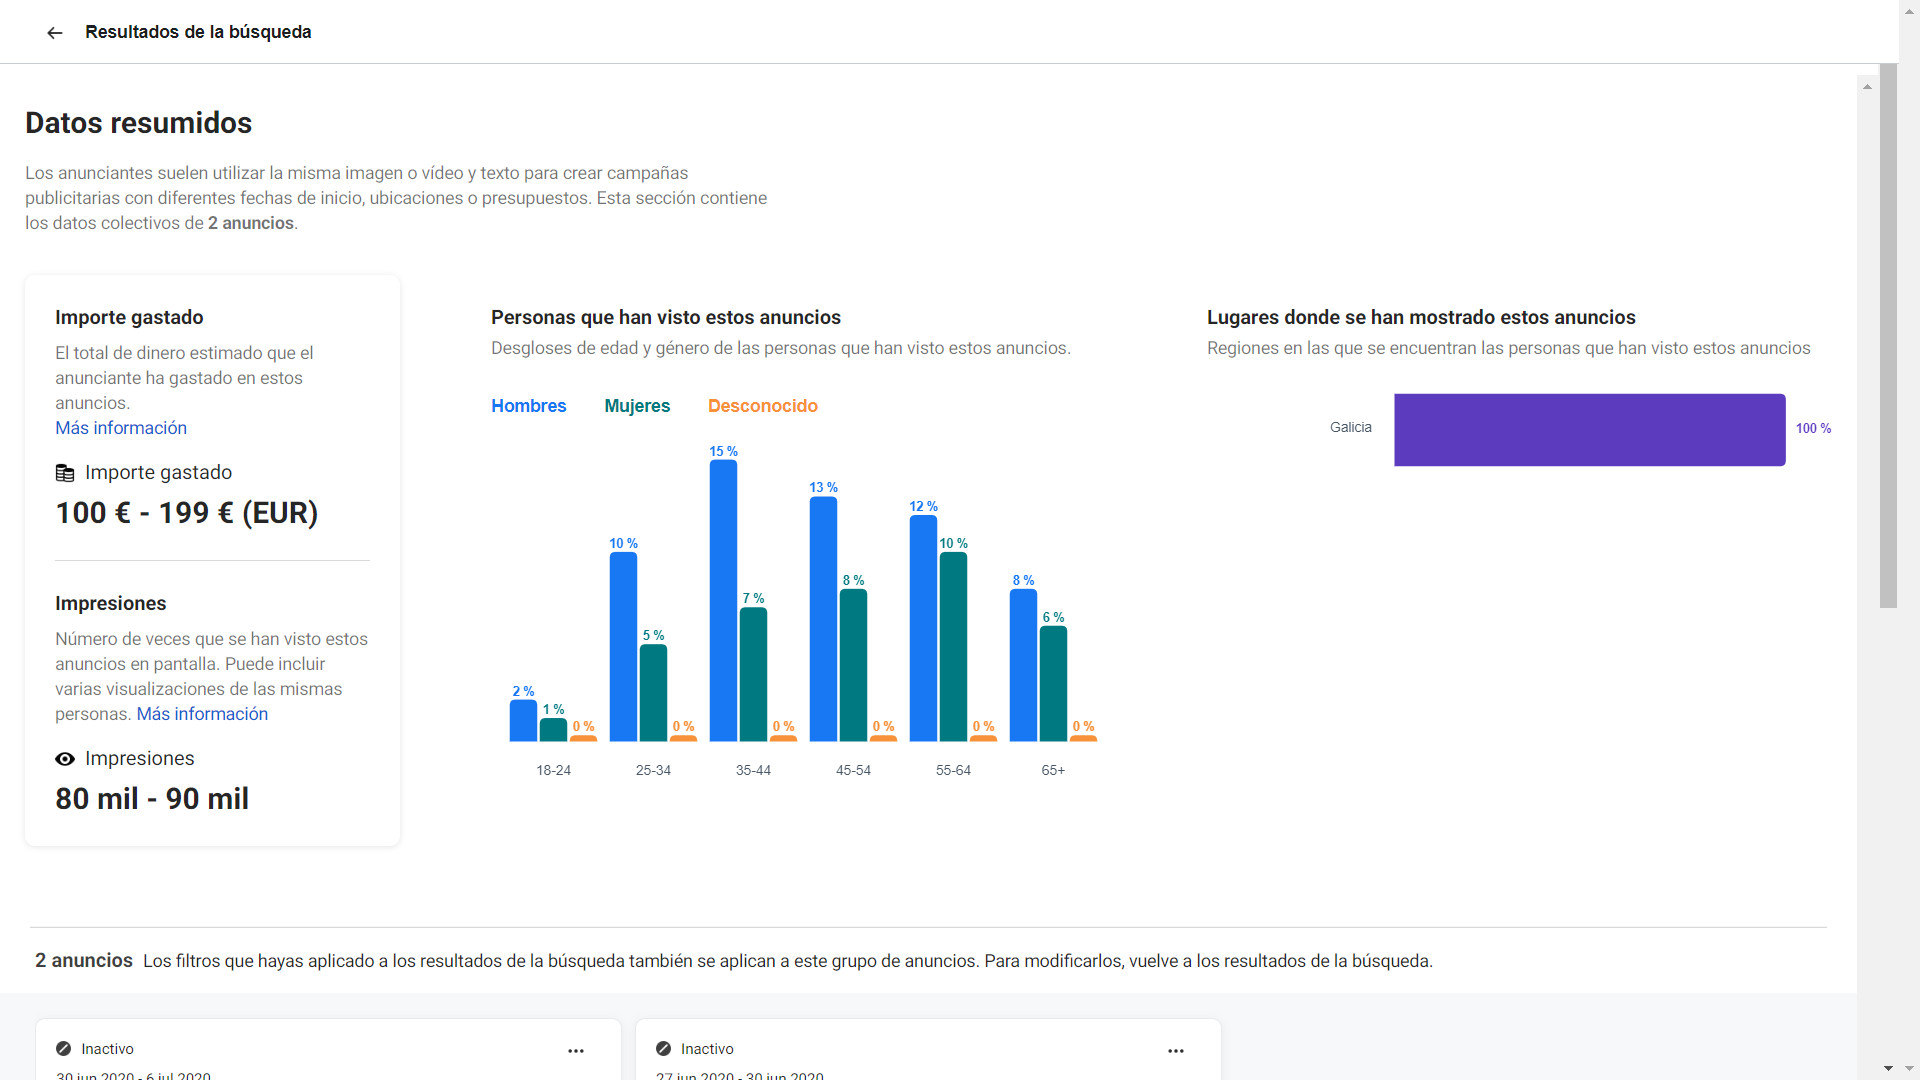The width and height of the screenshot is (1920, 1080).
Task: Open options menu of the 27 jun 2020 ad
Action: pos(1176,1050)
